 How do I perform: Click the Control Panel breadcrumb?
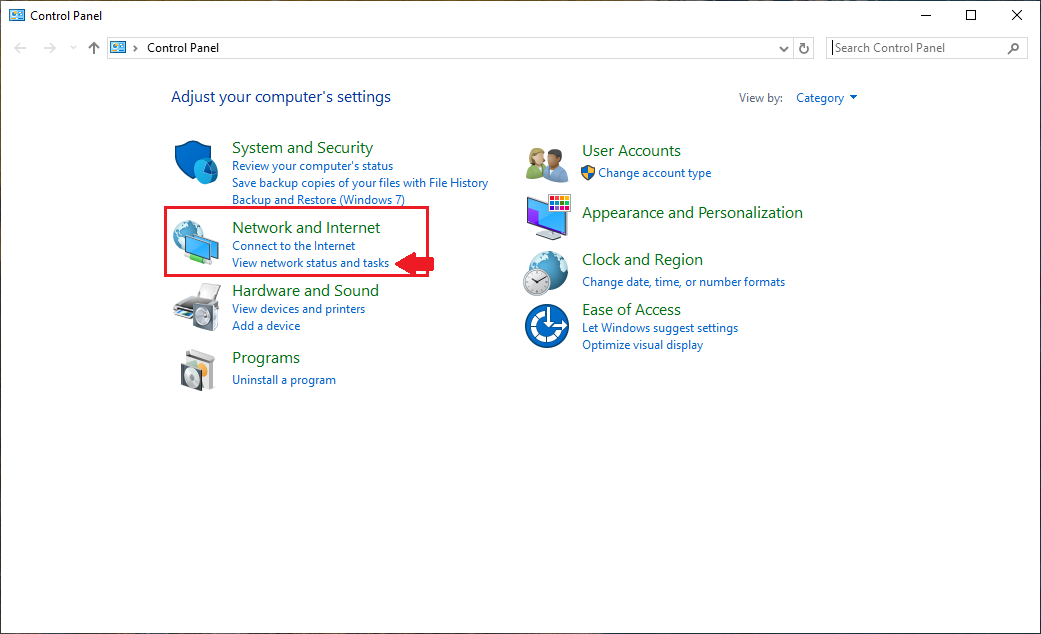click(x=183, y=48)
